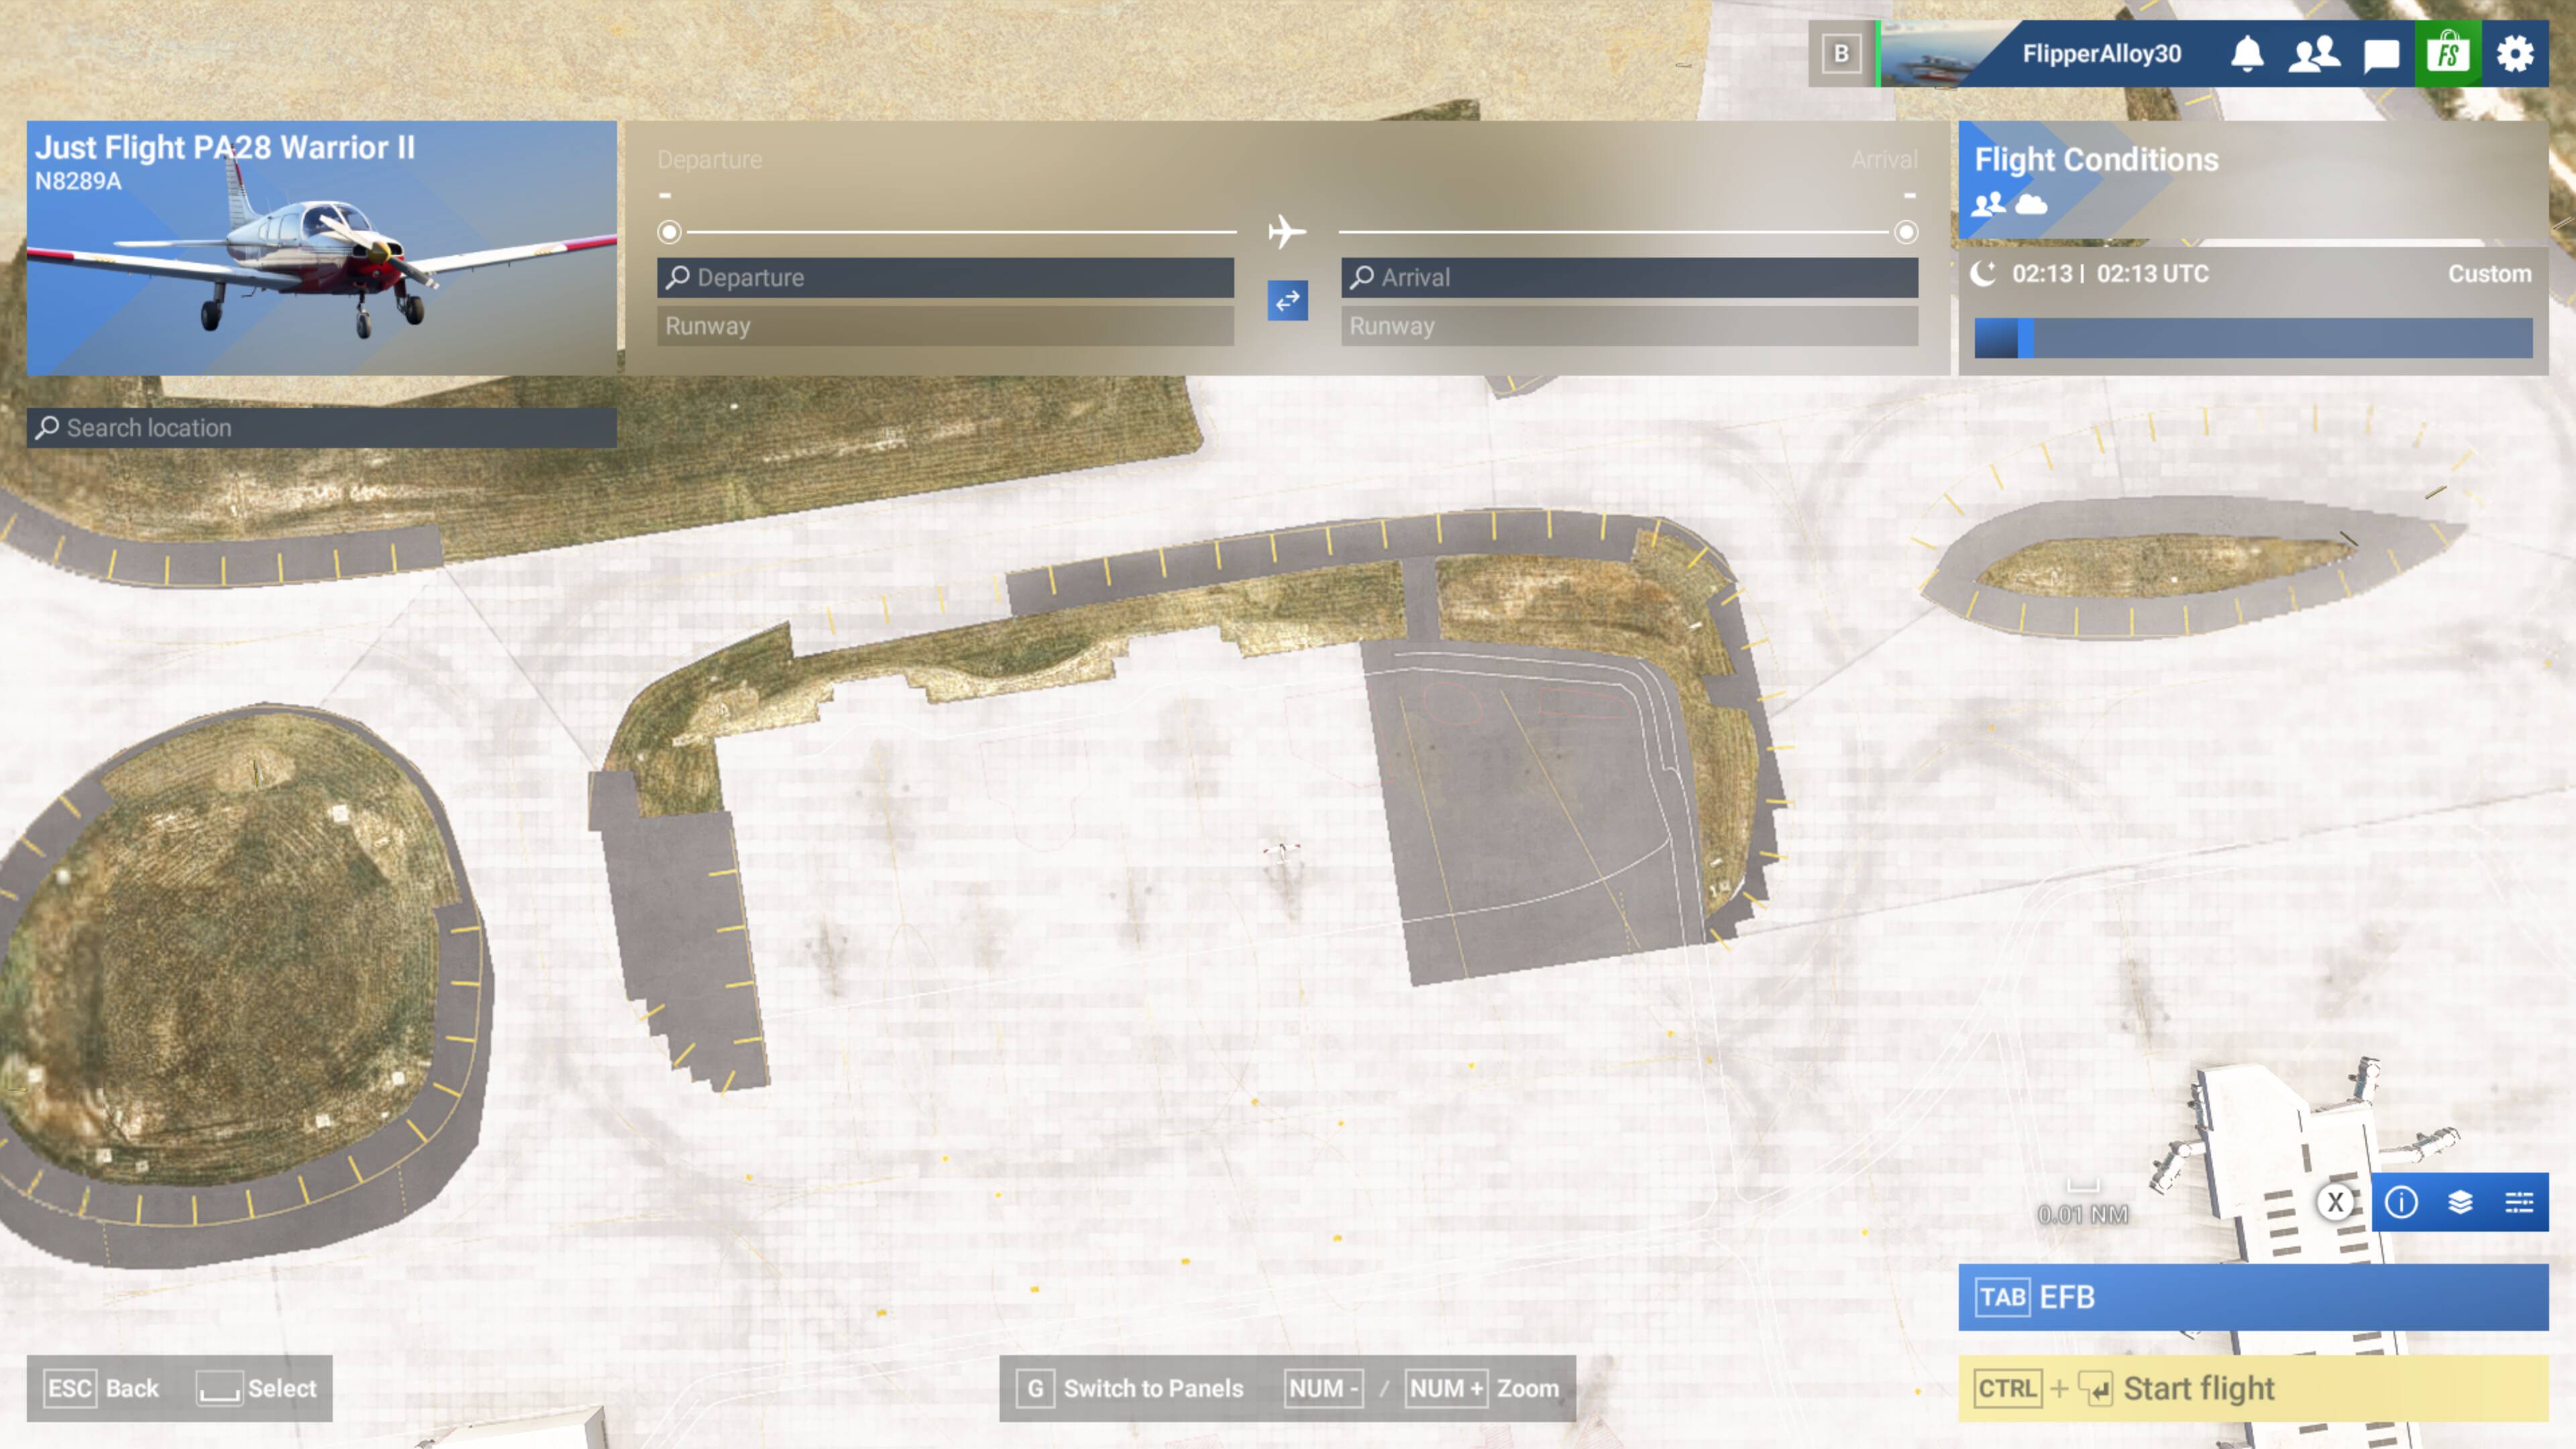Open the map layers icon
The image size is (2576, 1449).
pyautogui.click(x=2460, y=1202)
